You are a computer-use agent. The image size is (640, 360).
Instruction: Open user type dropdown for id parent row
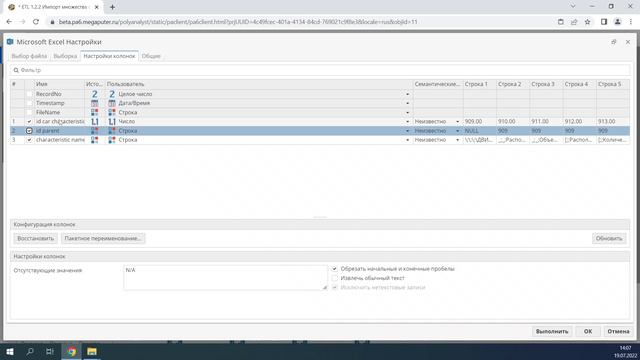click(407, 131)
